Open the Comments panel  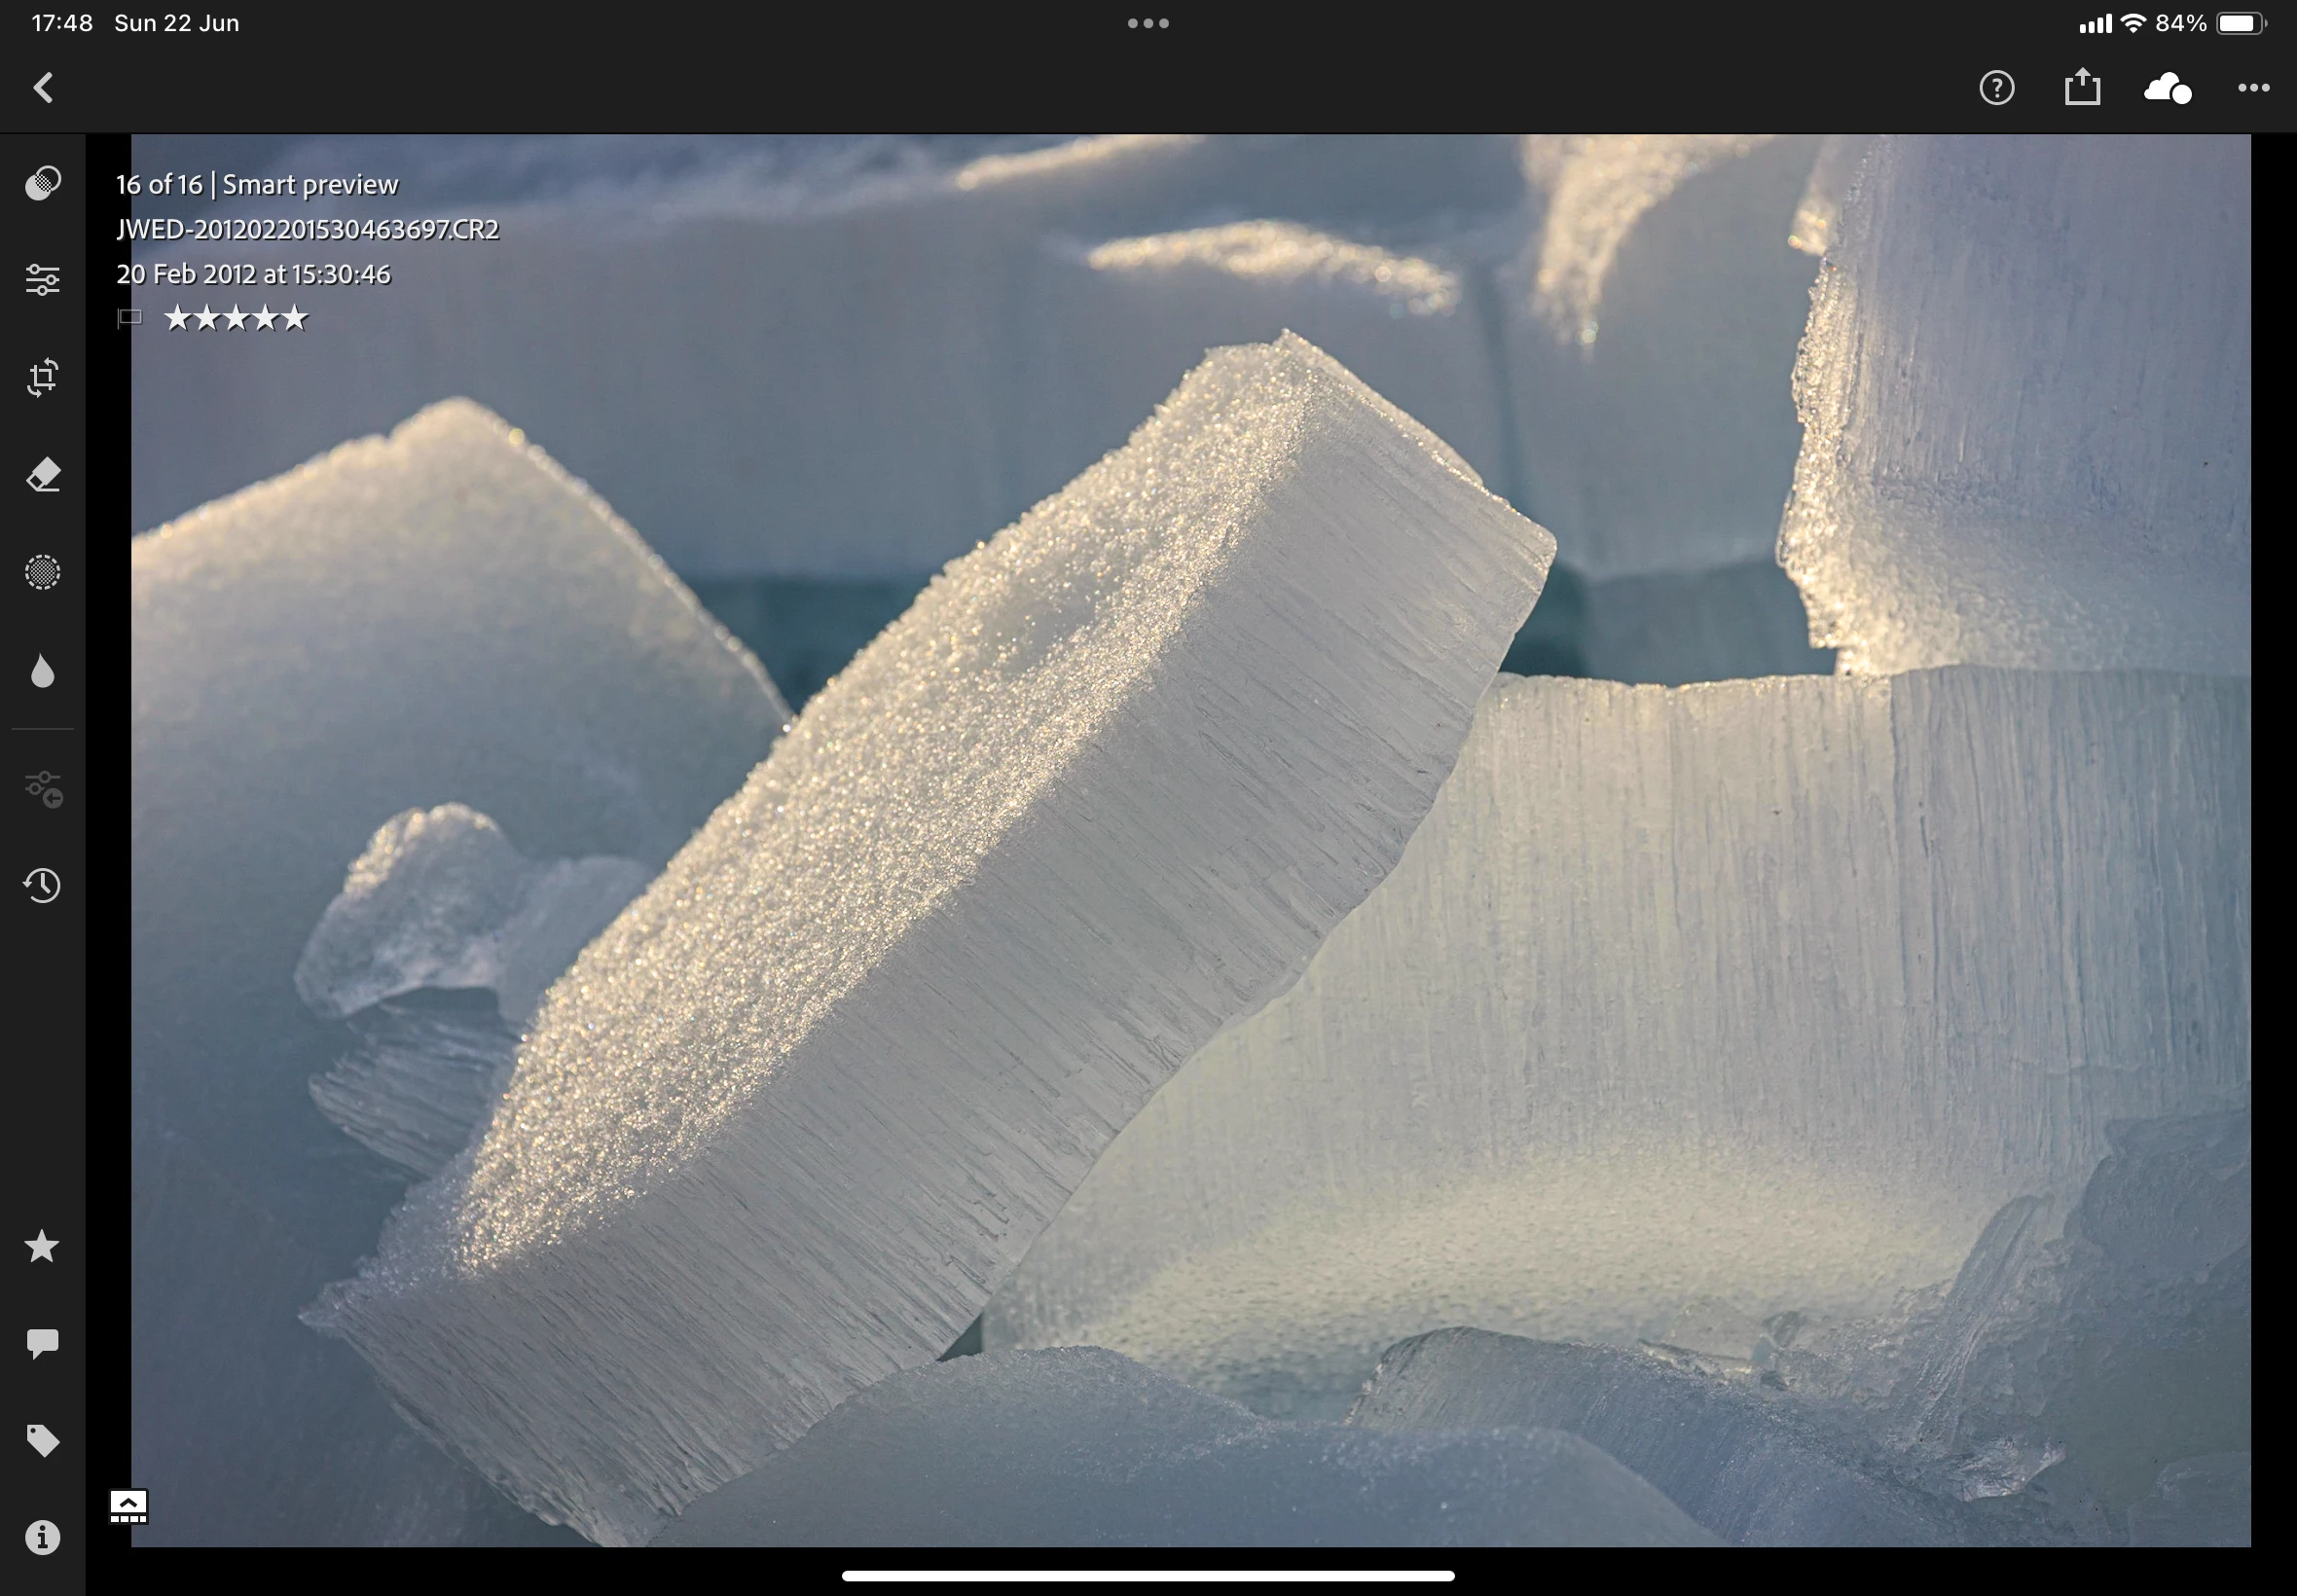[x=42, y=1343]
